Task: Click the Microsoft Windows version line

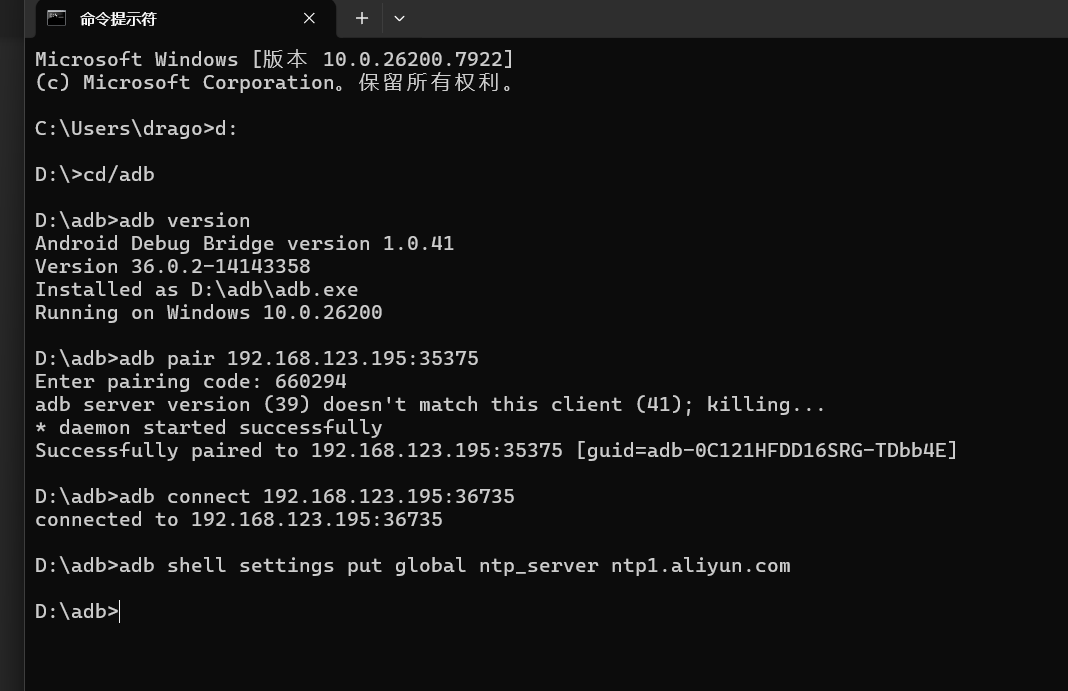Action: pos(274,60)
